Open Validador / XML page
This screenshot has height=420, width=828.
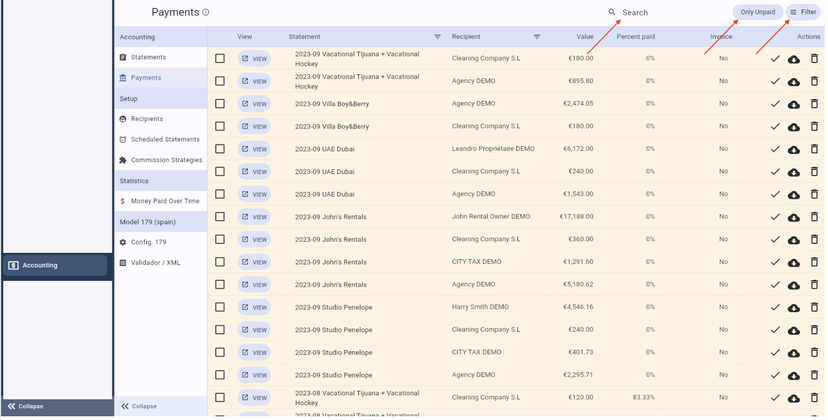coord(161,263)
